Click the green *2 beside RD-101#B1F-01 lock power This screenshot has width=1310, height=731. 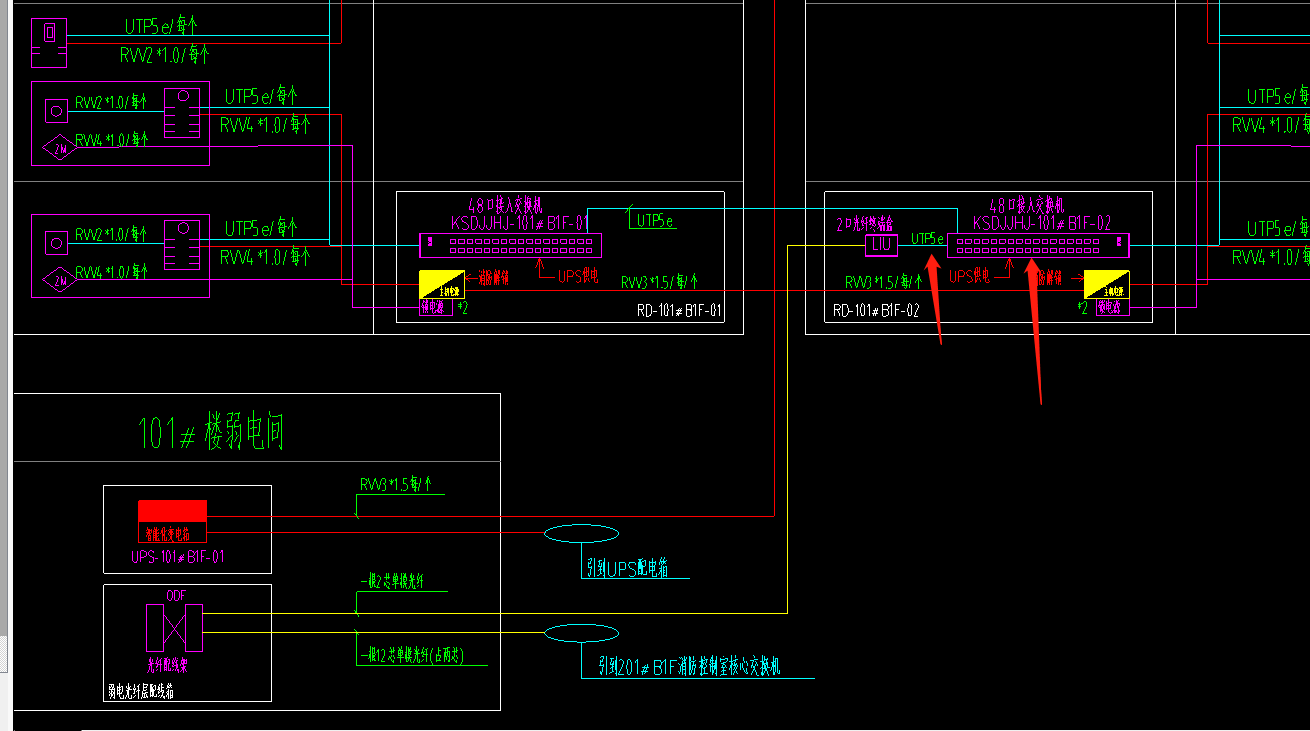462,308
